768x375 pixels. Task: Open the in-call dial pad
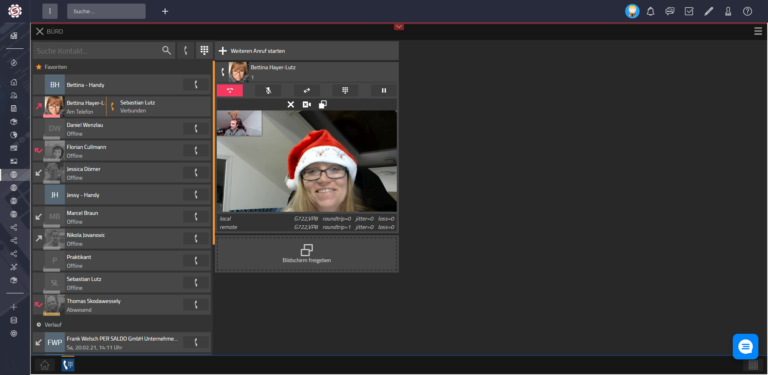345,91
